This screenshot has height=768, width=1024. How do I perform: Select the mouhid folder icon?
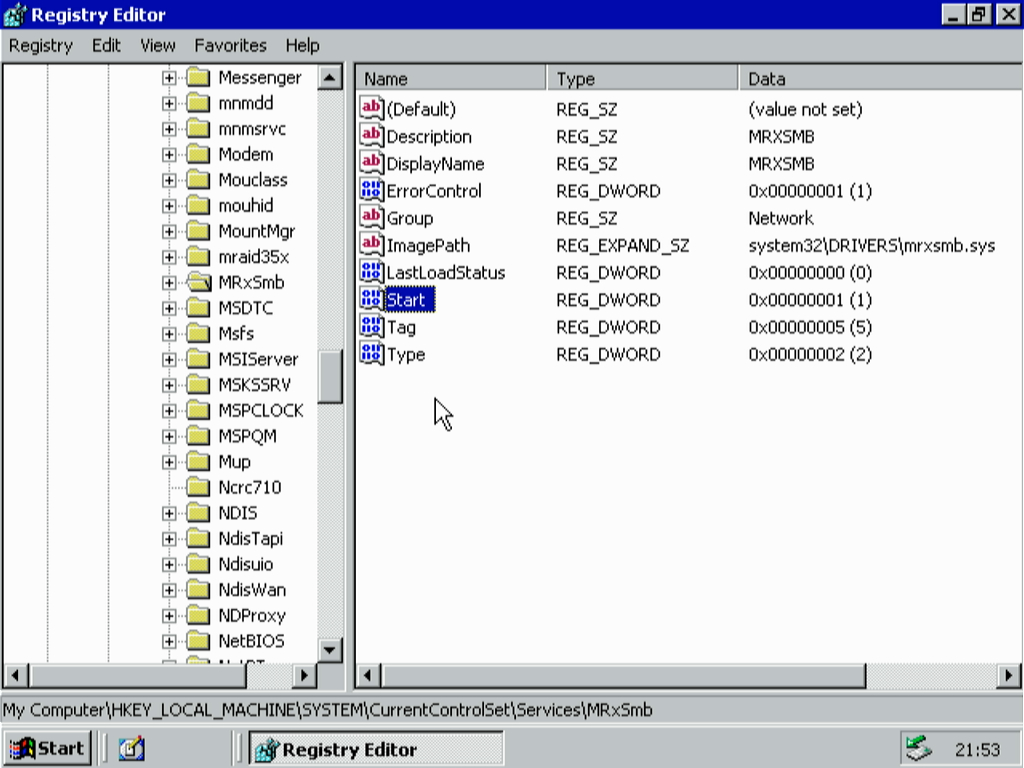[198, 206]
